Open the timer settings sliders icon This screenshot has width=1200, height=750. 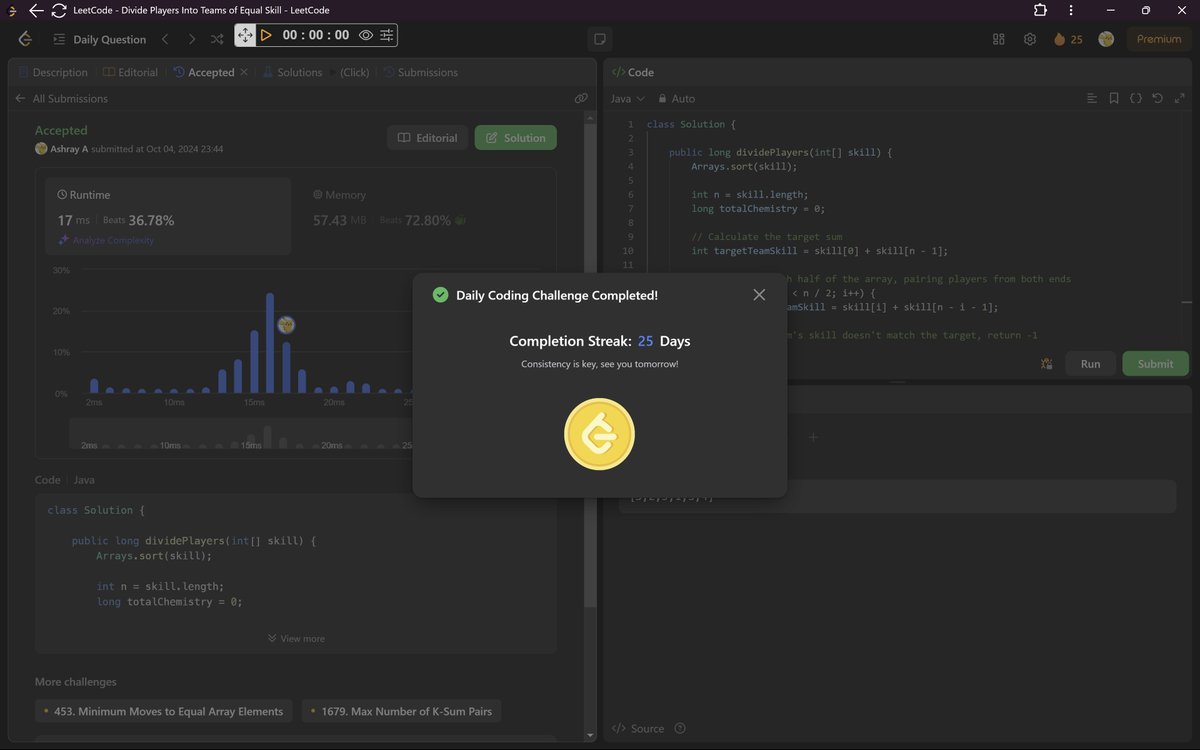pos(387,35)
